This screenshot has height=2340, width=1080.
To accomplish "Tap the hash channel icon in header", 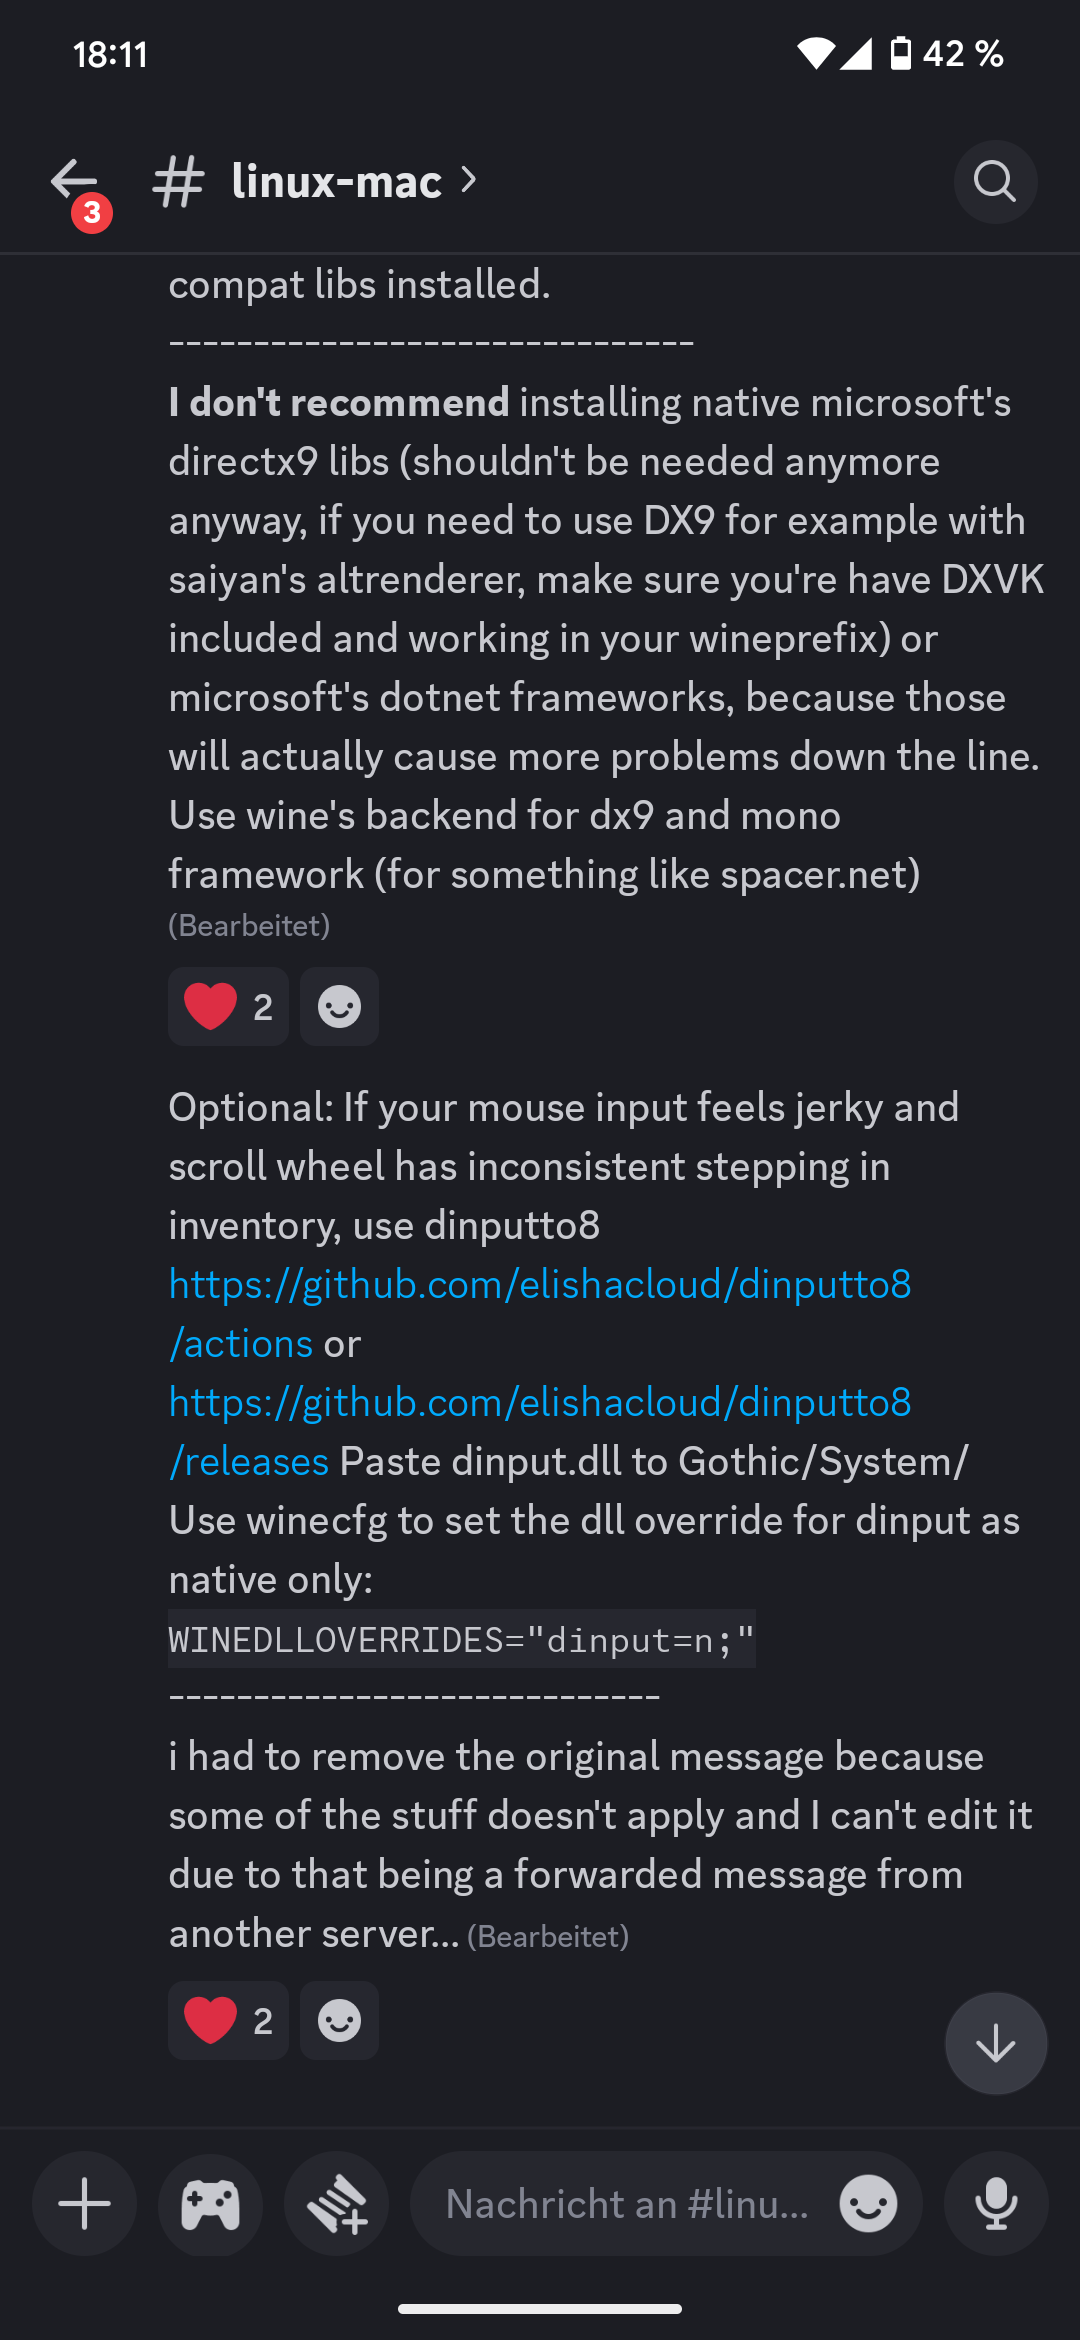I will pyautogui.click(x=178, y=182).
